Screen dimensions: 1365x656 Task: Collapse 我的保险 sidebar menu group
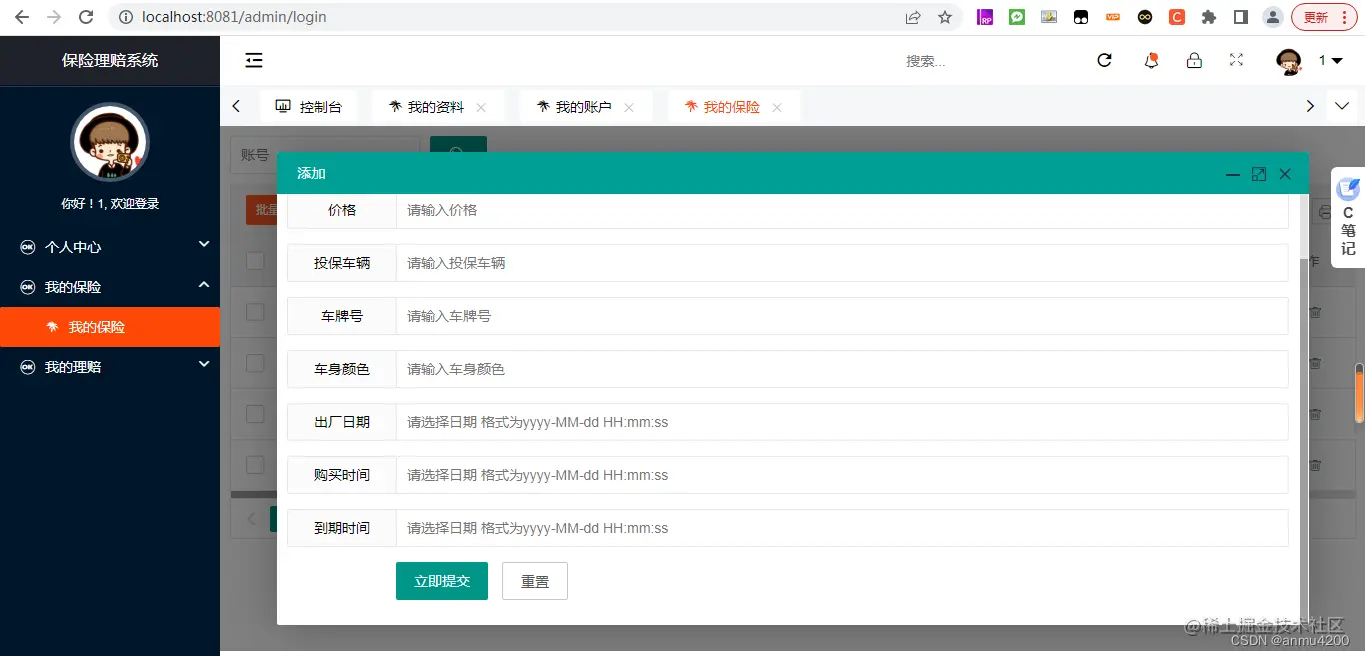click(x=110, y=286)
